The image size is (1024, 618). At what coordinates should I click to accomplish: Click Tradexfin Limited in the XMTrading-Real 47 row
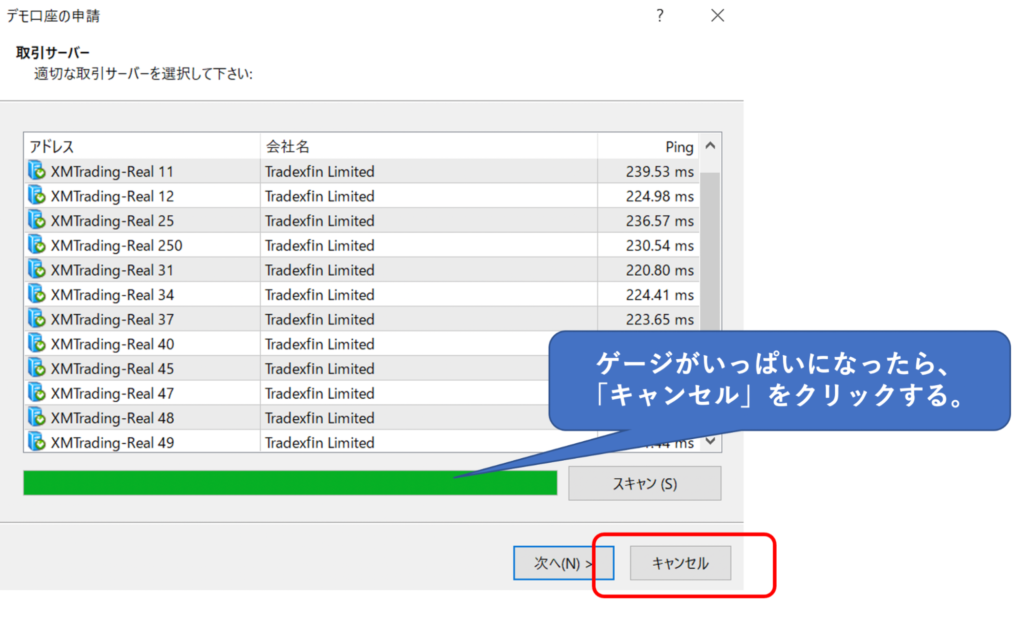(319, 393)
